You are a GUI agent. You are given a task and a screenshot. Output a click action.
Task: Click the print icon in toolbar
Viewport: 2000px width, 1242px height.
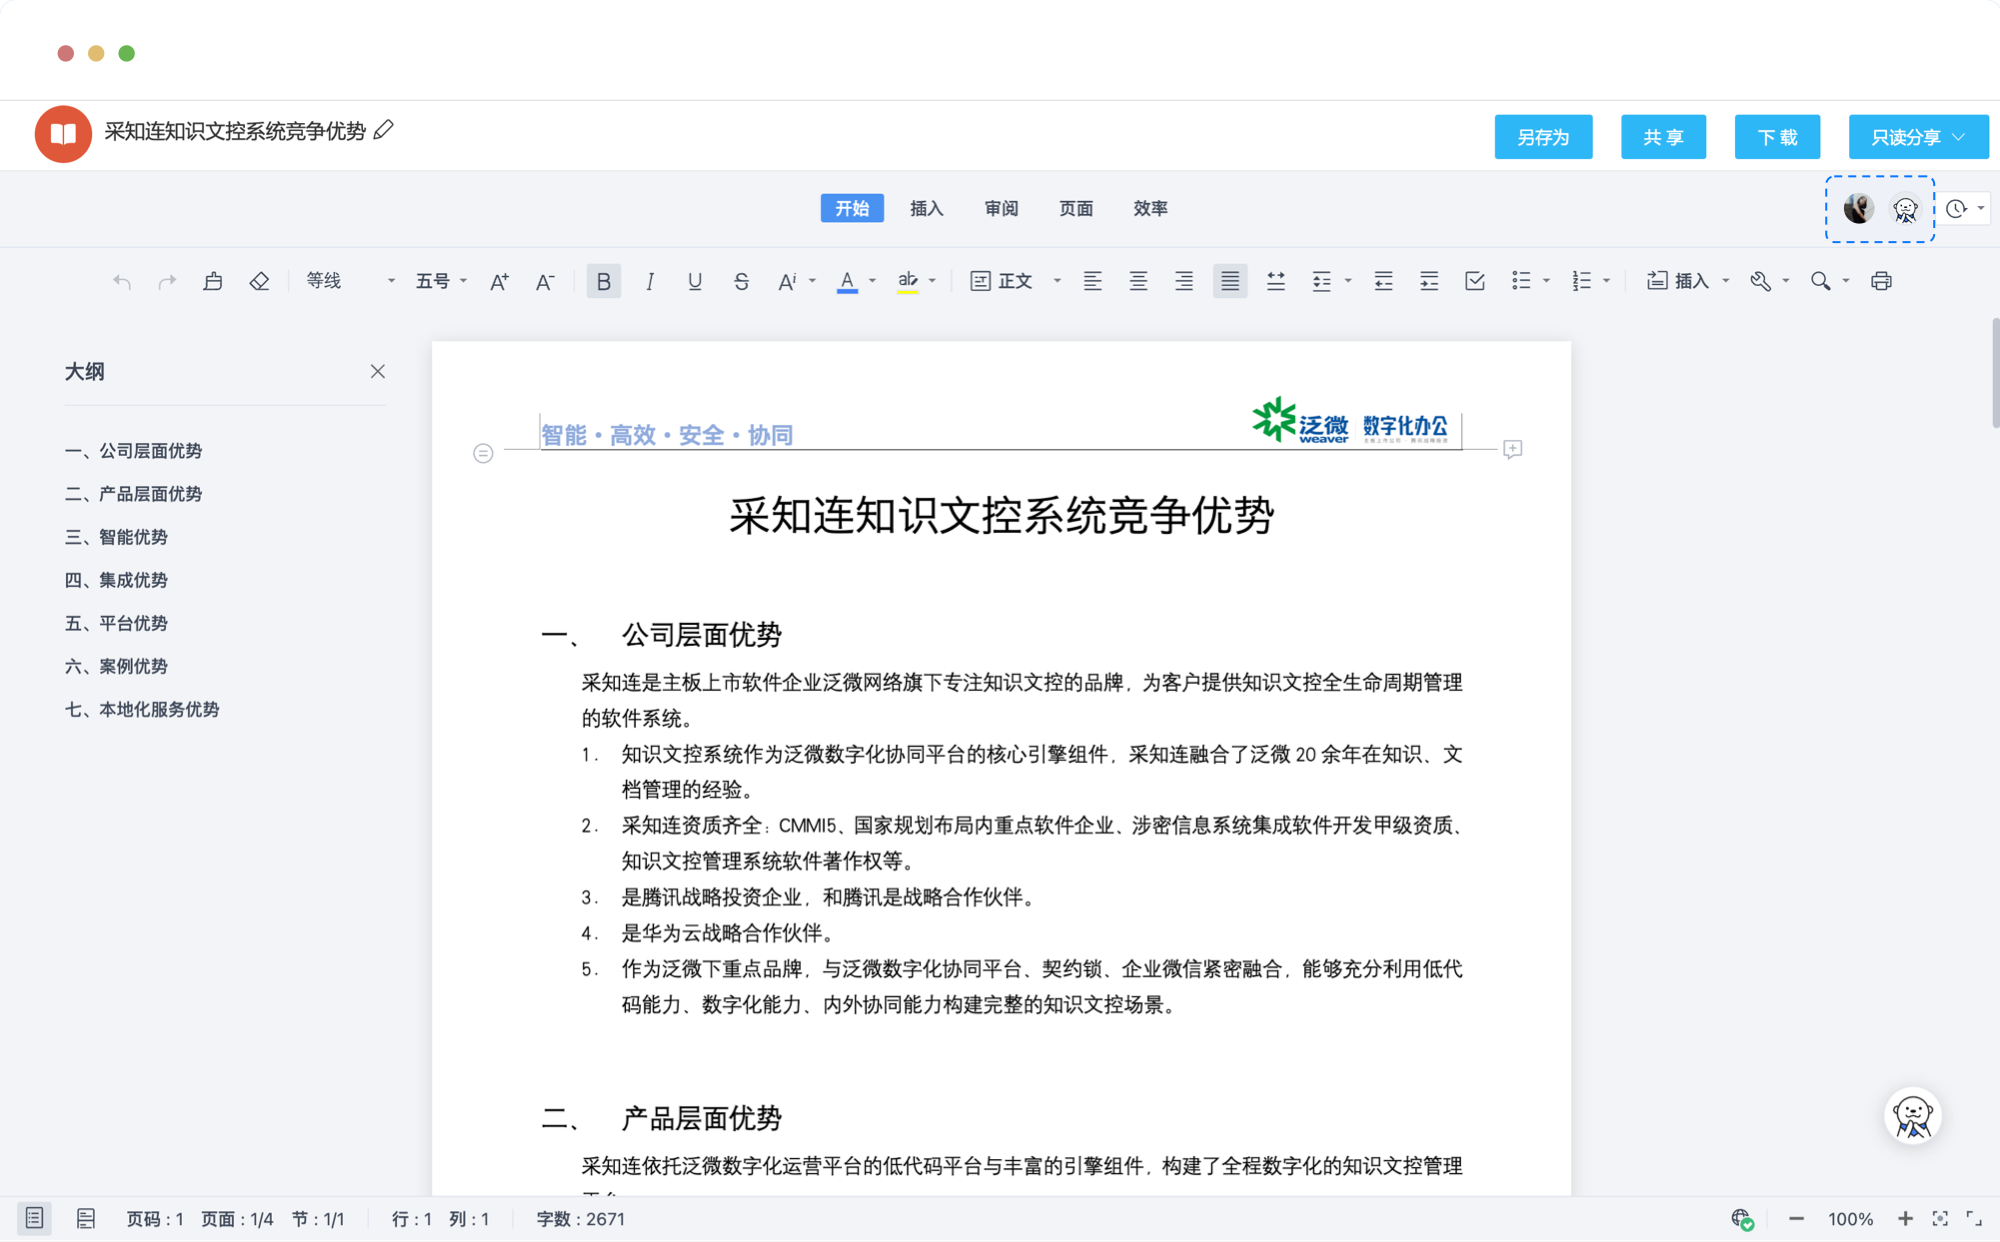(1881, 281)
